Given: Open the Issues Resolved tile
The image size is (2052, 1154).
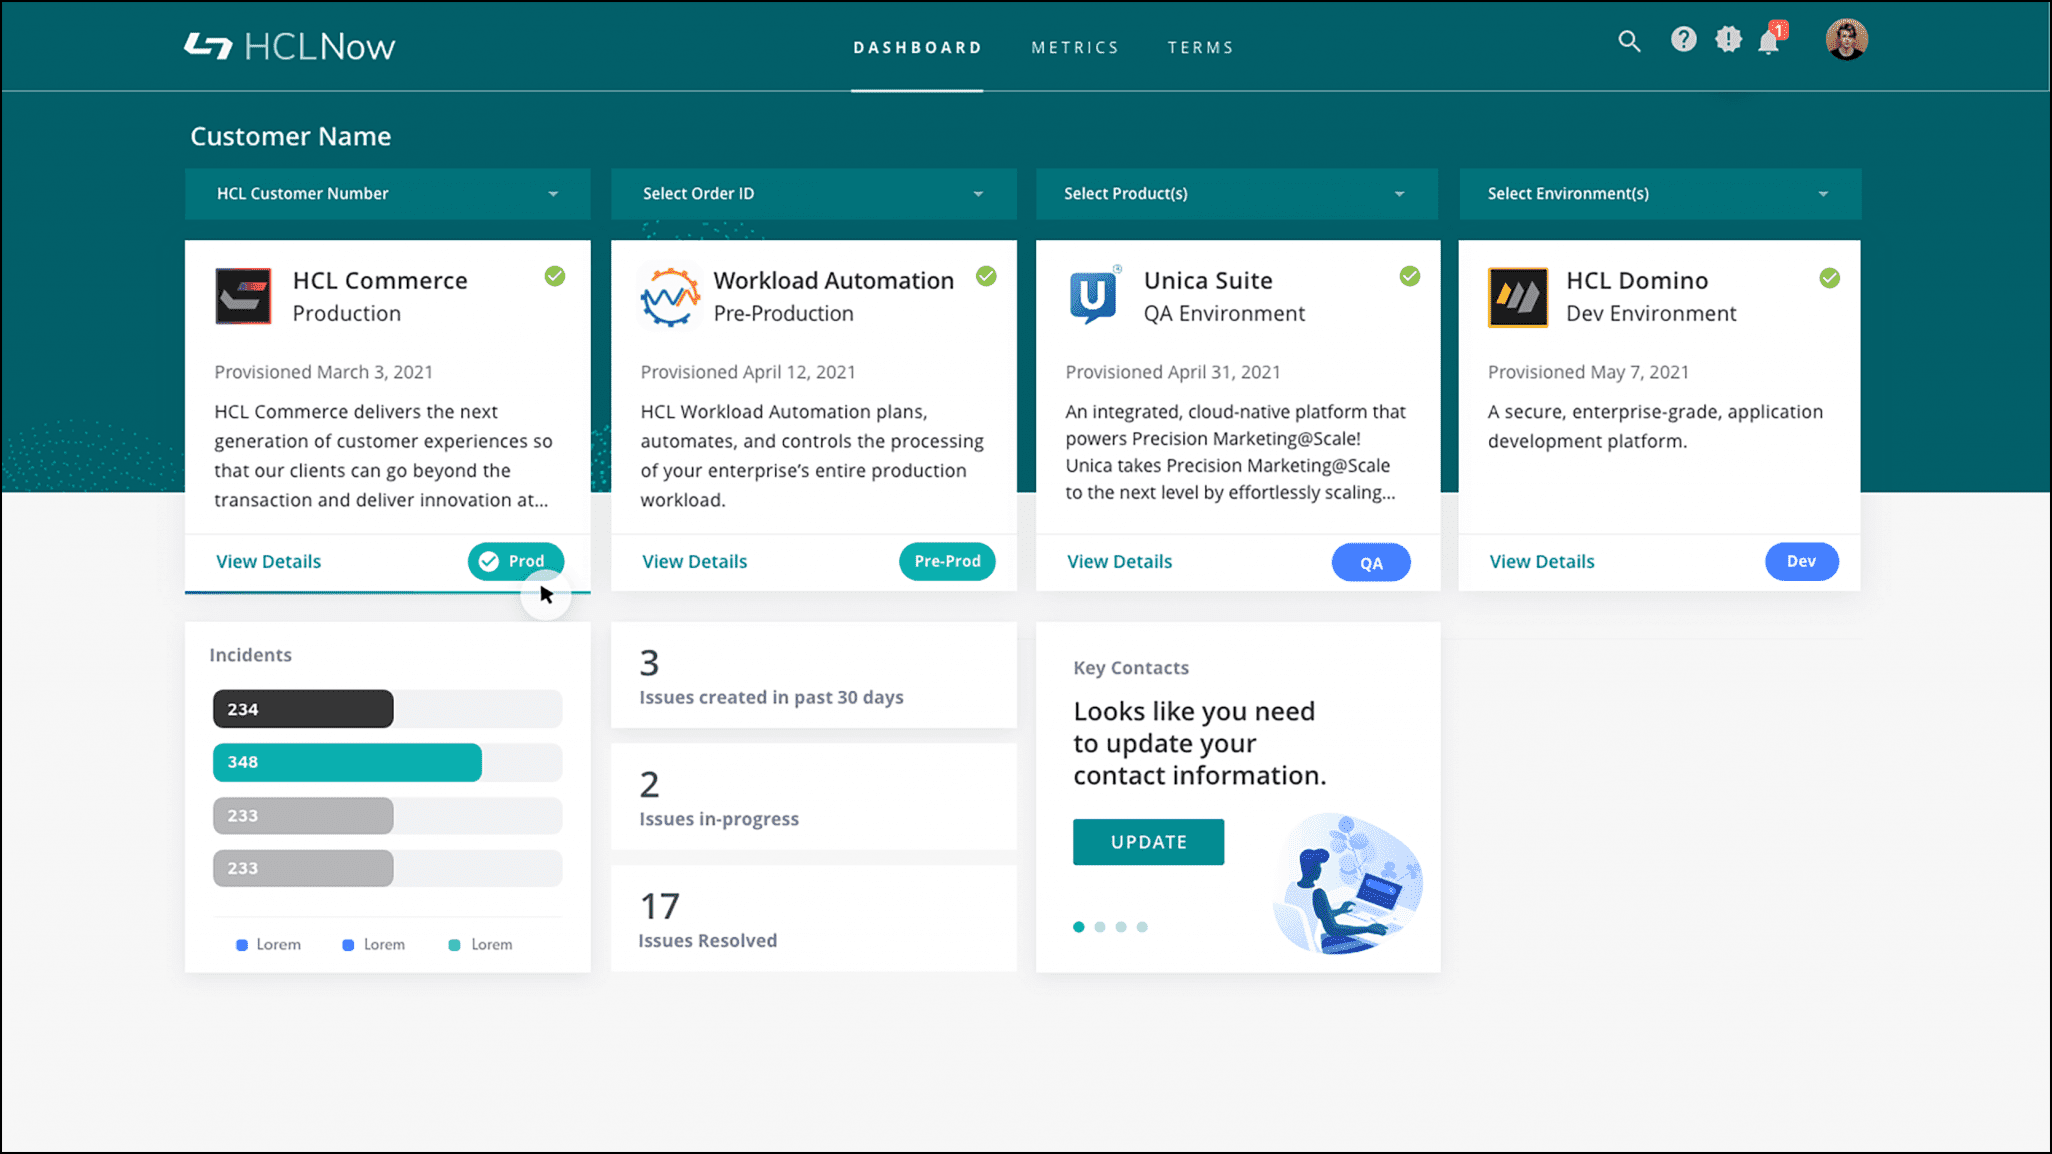Looking at the screenshot, I should pos(813,918).
